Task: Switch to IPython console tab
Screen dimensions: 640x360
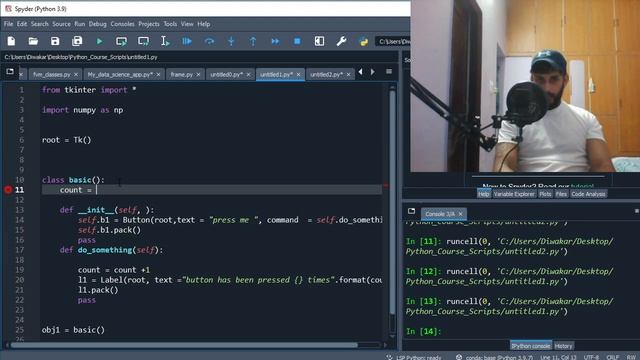Action: (x=531, y=346)
